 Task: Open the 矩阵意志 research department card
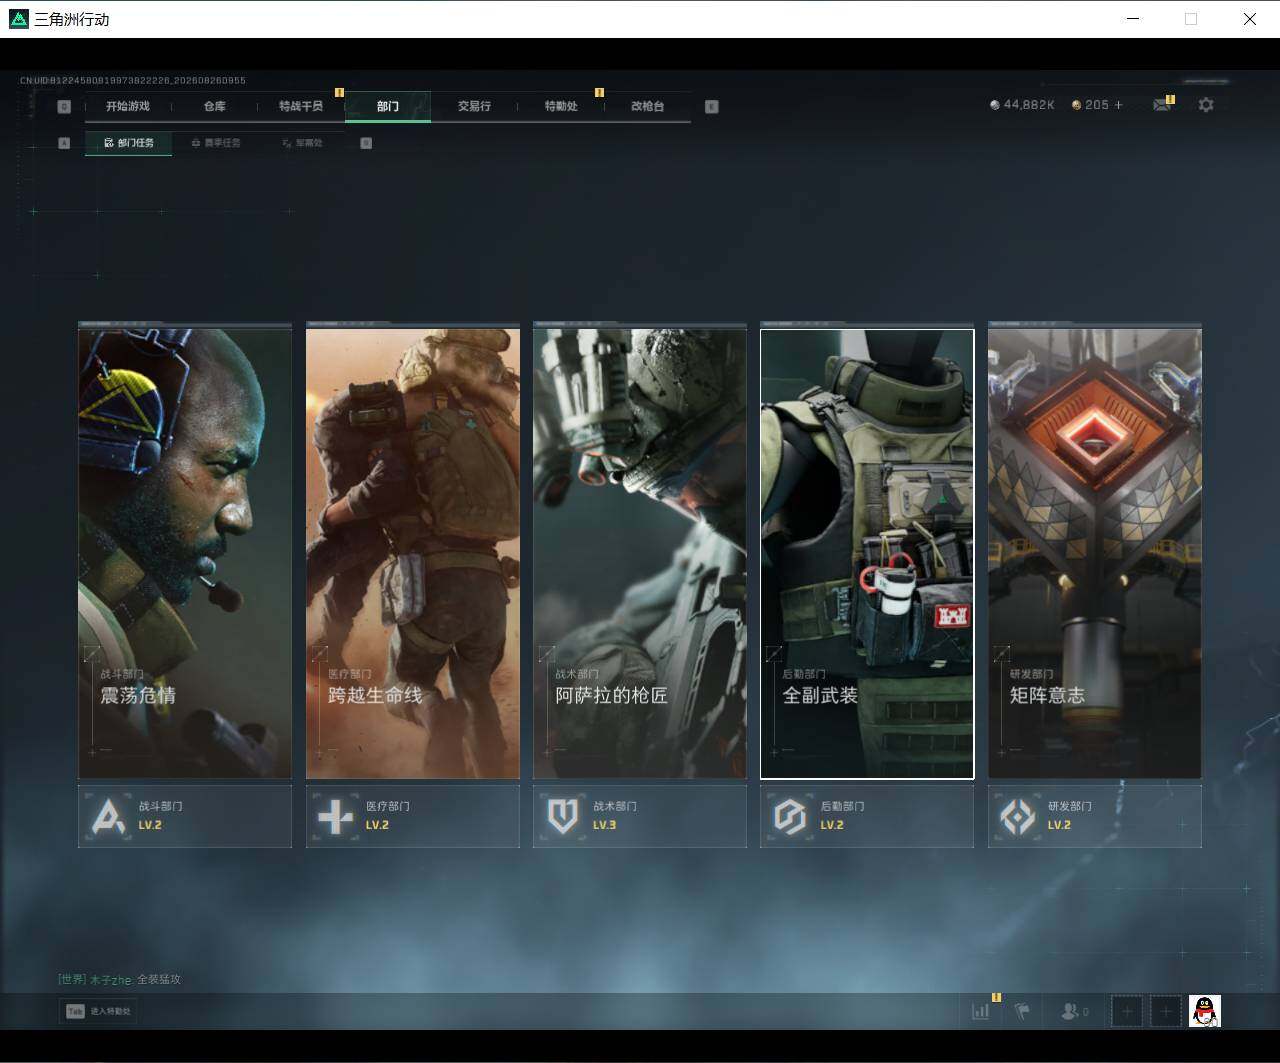(x=1095, y=553)
